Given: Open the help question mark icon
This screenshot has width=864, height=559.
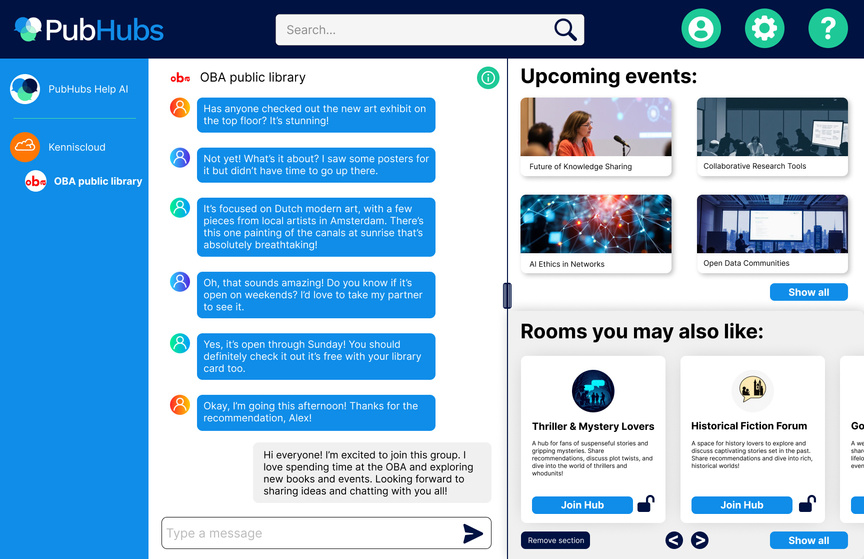Looking at the screenshot, I should 828,28.
